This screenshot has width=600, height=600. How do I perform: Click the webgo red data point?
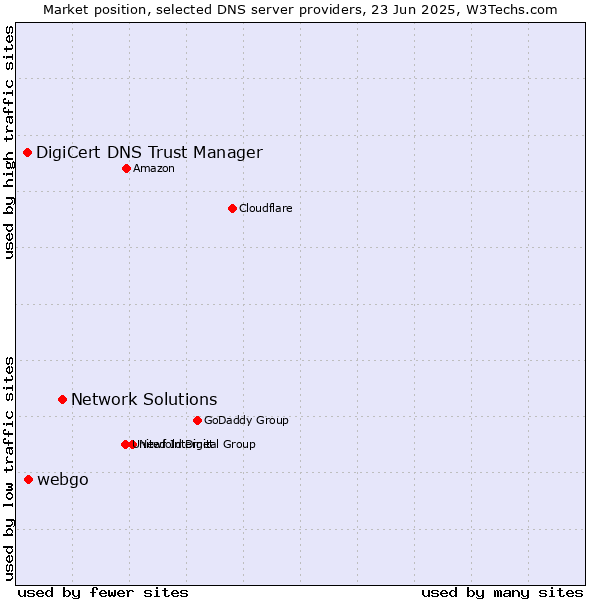click(29, 480)
